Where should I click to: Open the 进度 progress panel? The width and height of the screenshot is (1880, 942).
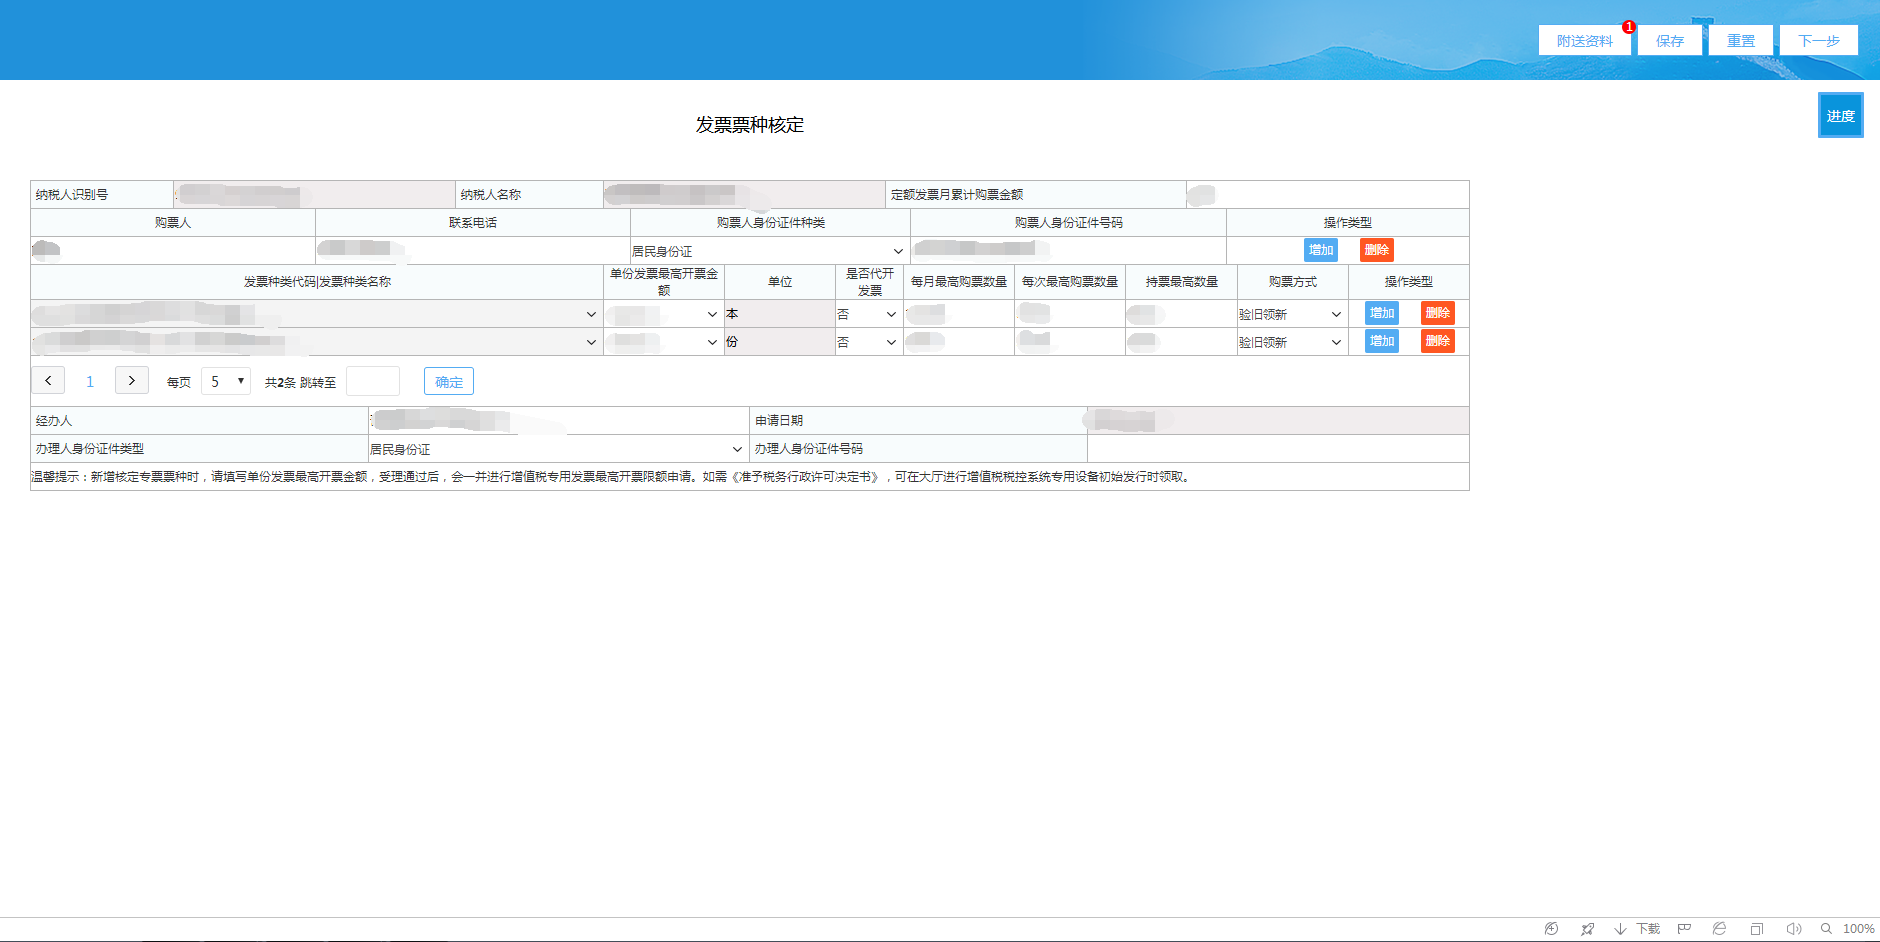pyautogui.click(x=1841, y=115)
